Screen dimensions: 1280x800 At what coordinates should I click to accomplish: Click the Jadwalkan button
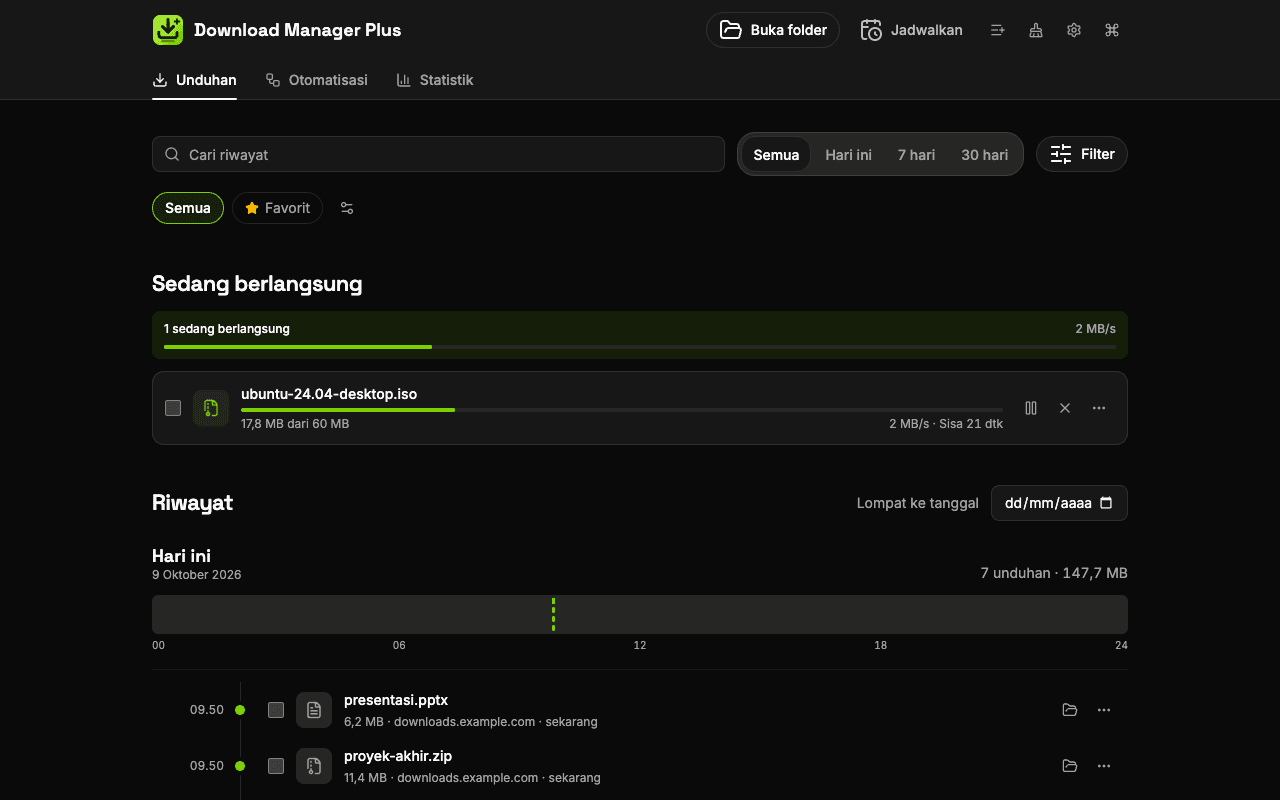click(x=911, y=30)
